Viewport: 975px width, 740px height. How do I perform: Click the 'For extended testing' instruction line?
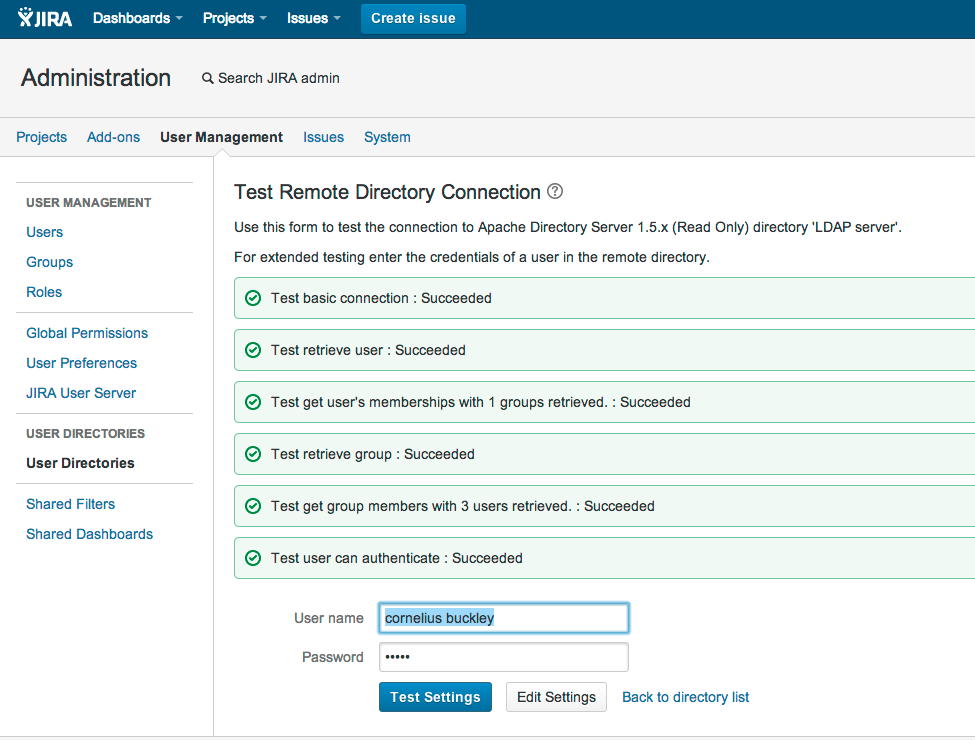click(x=472, y=257)
